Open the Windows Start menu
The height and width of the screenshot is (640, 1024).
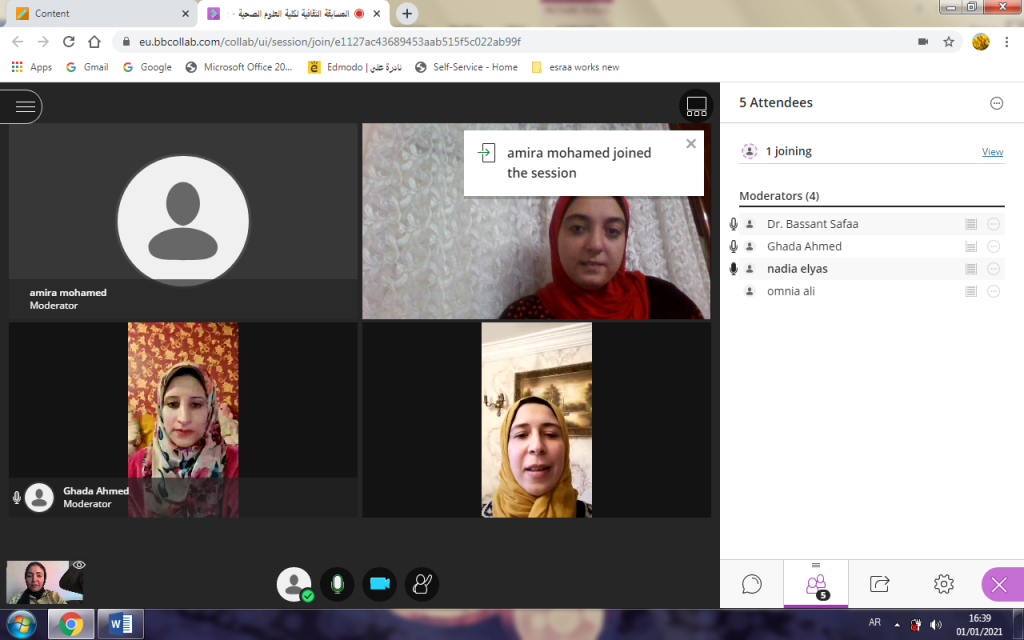[x=21, y=624]
